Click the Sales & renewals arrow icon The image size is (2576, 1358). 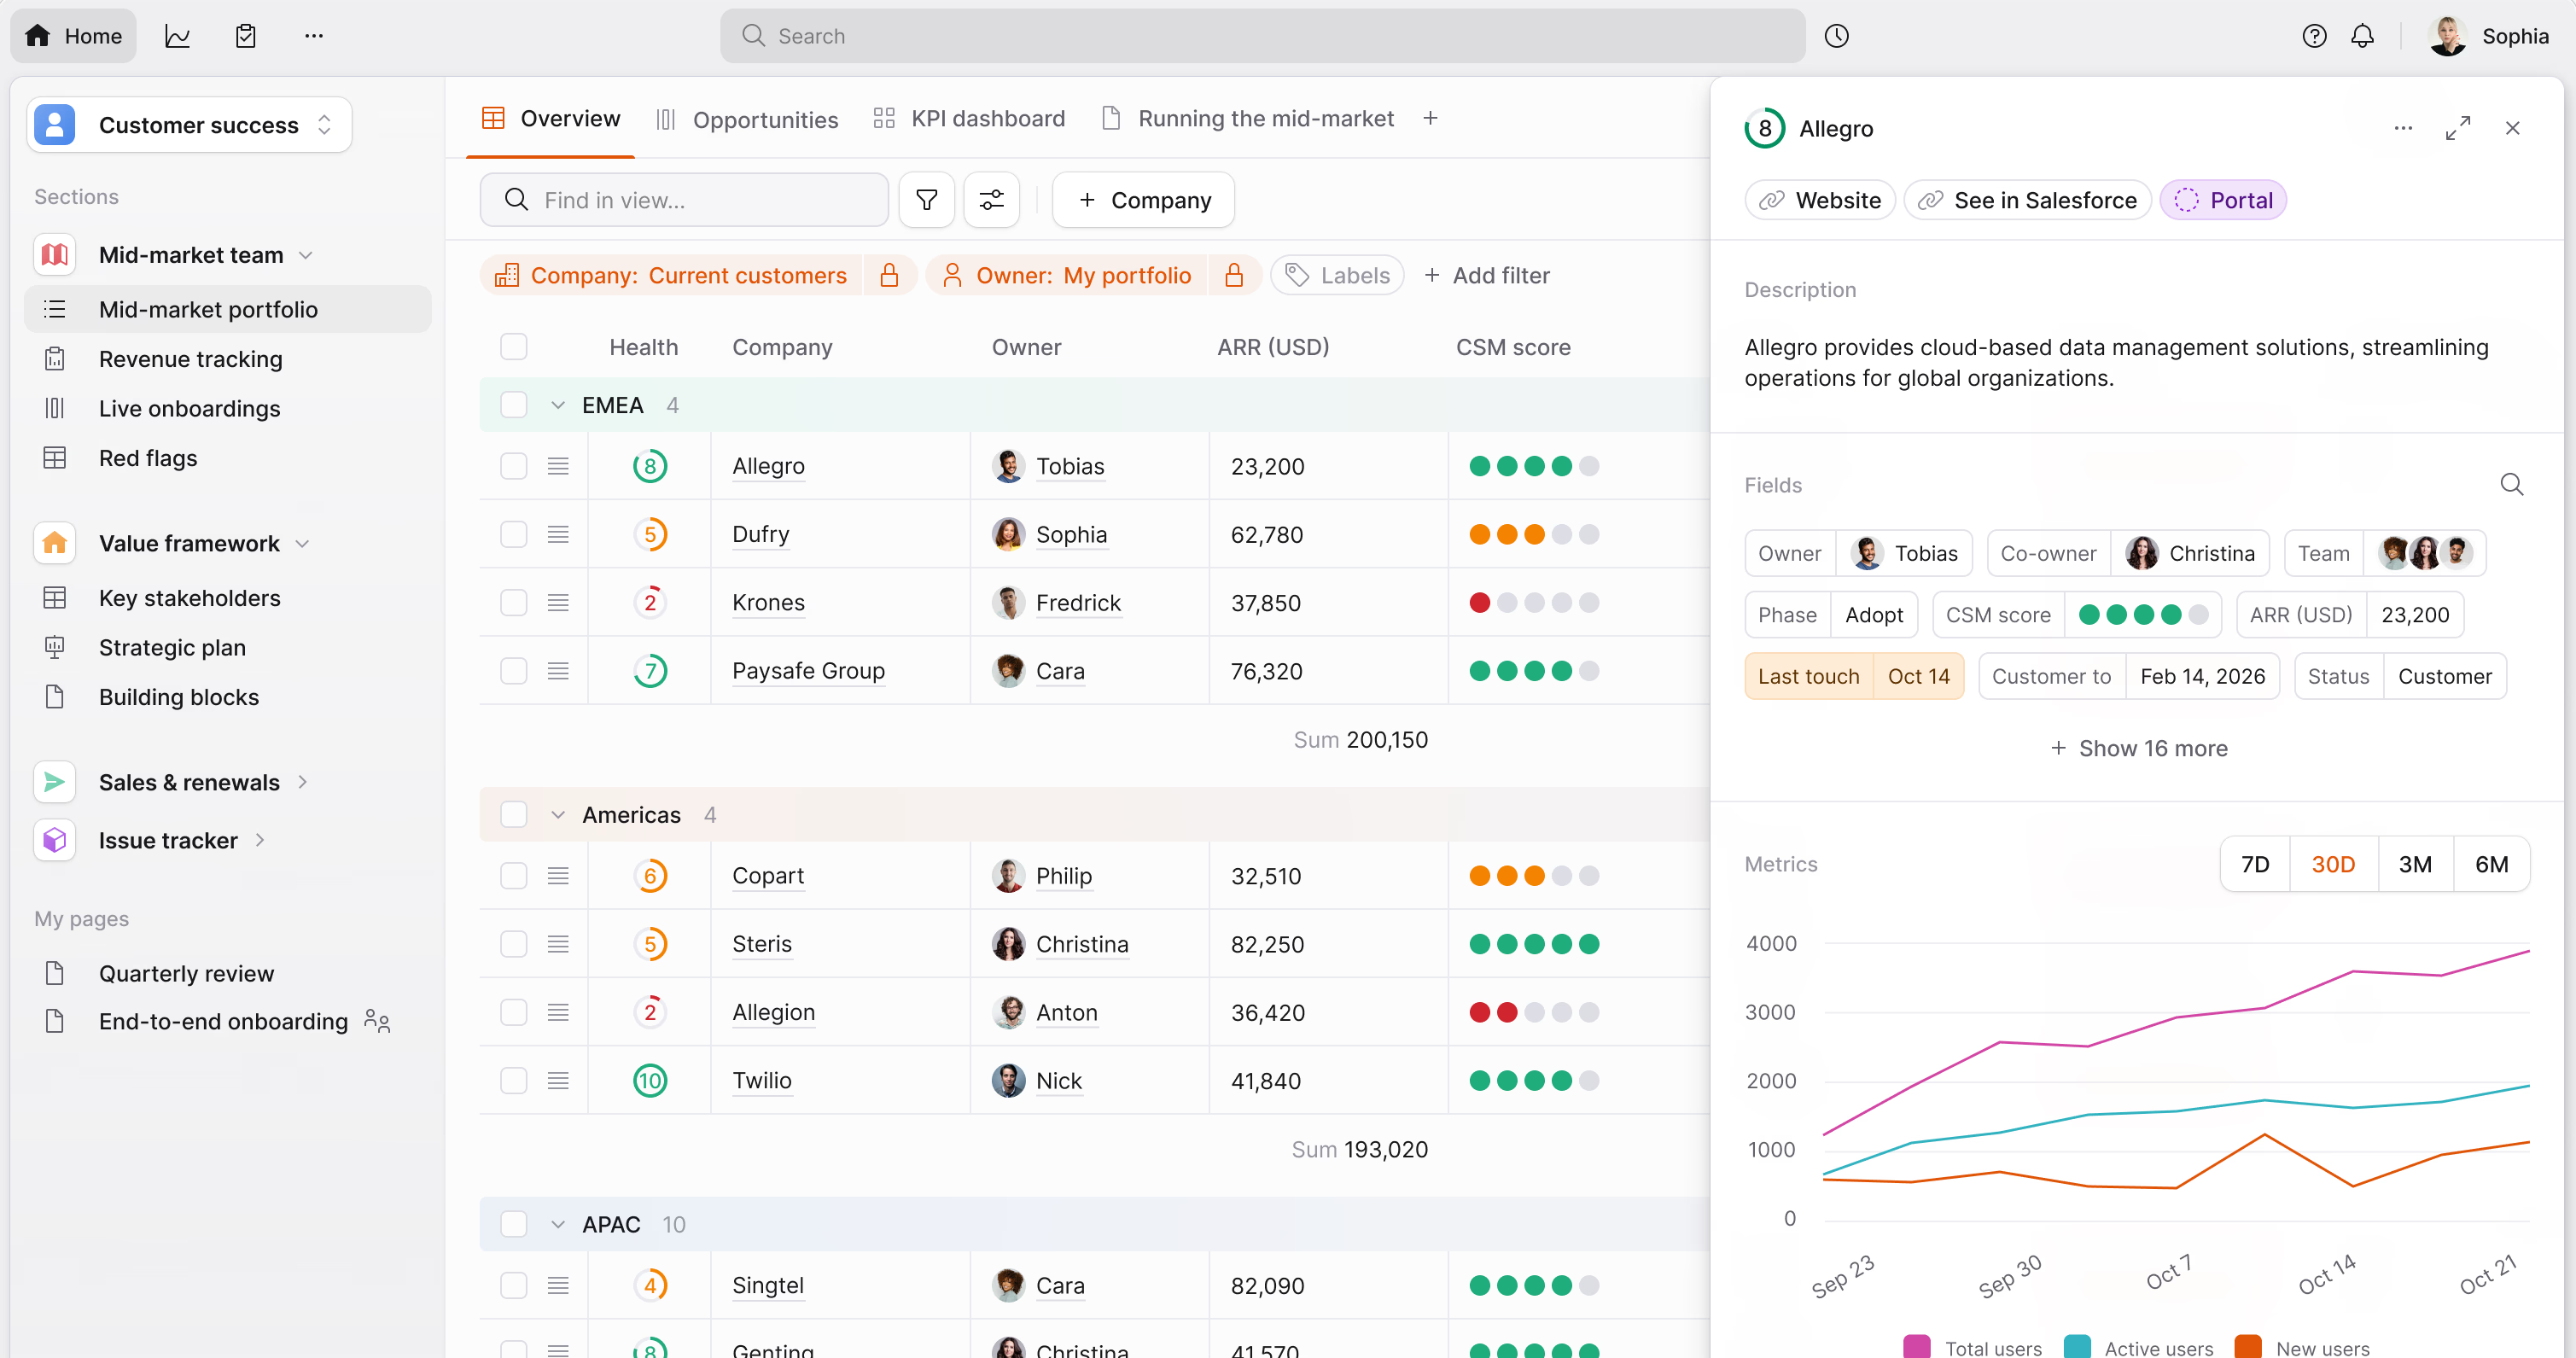click(x=55, y=782)
